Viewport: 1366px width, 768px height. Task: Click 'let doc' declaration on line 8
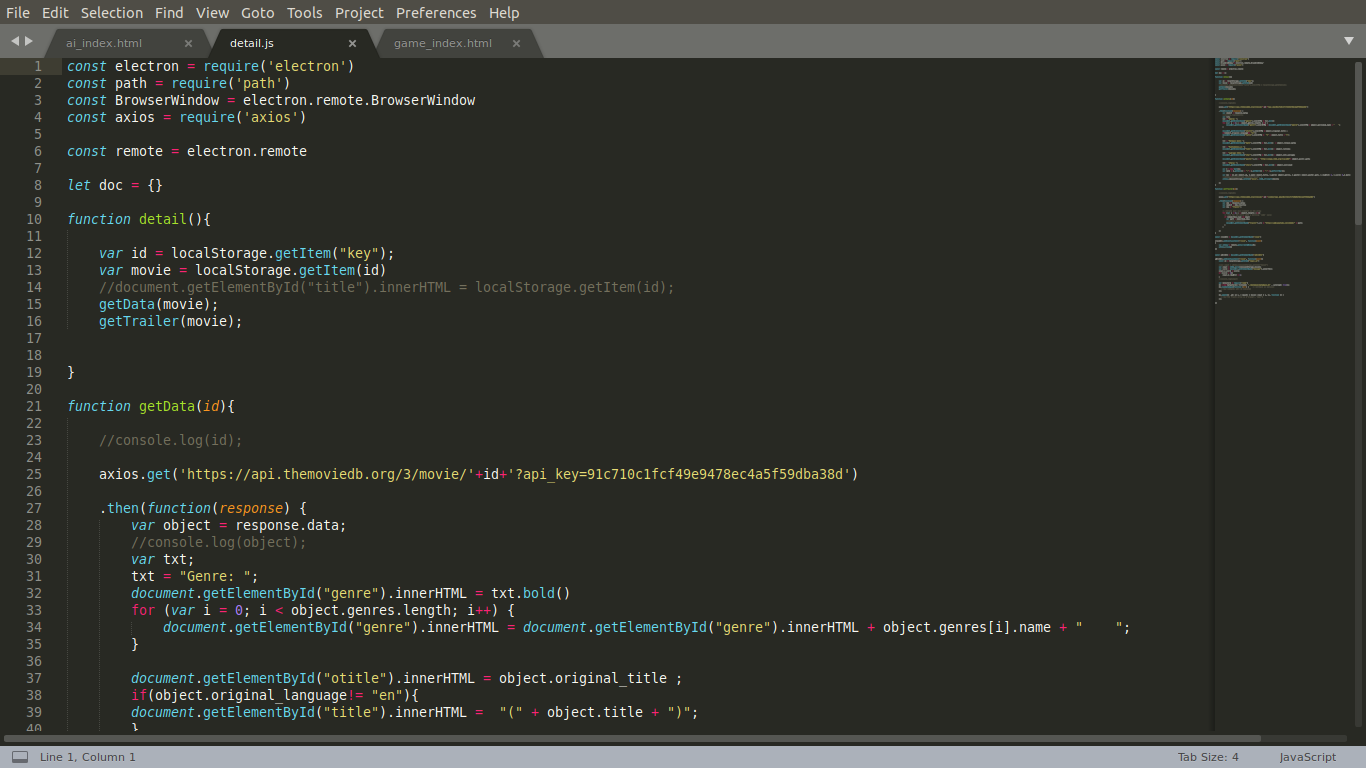click(x=95, y=185)
